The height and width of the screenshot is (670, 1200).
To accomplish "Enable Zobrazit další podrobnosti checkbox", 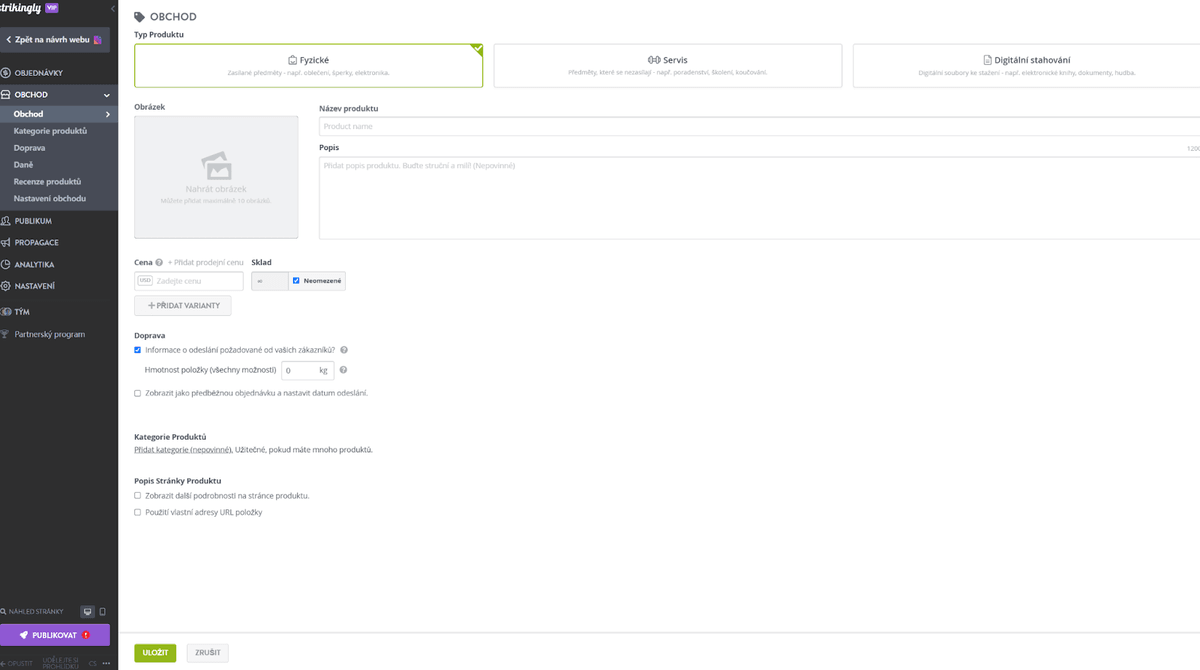I will coord(138,495).
